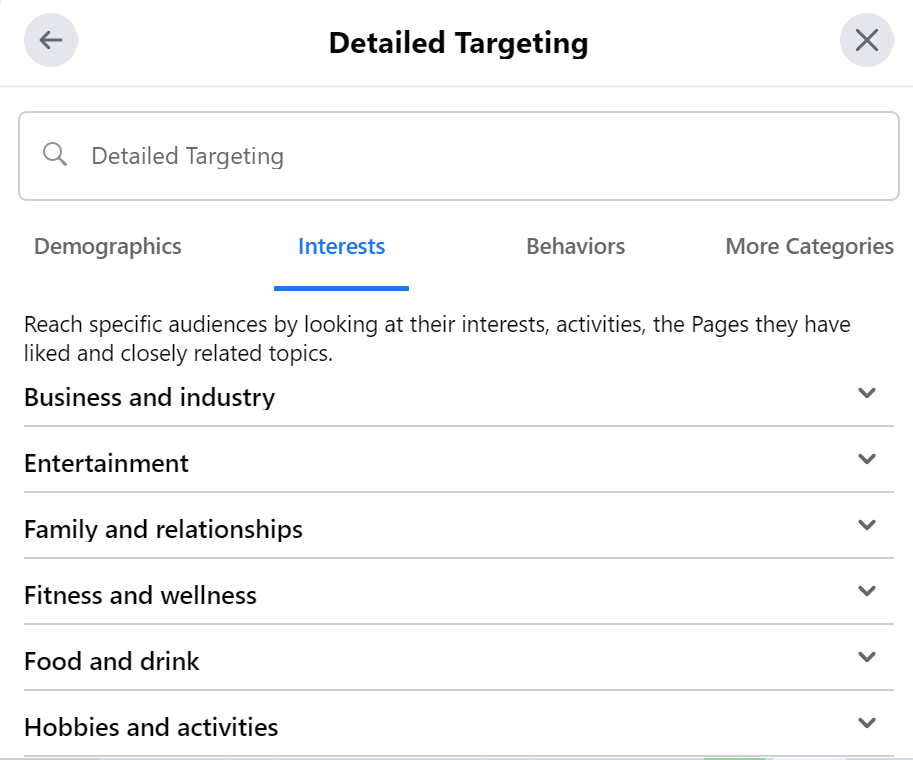Image resolution: width=913 pixels, height=760 pixels.
Task: Click the Hobbies and activities row
Action: (x=151, y=727)
